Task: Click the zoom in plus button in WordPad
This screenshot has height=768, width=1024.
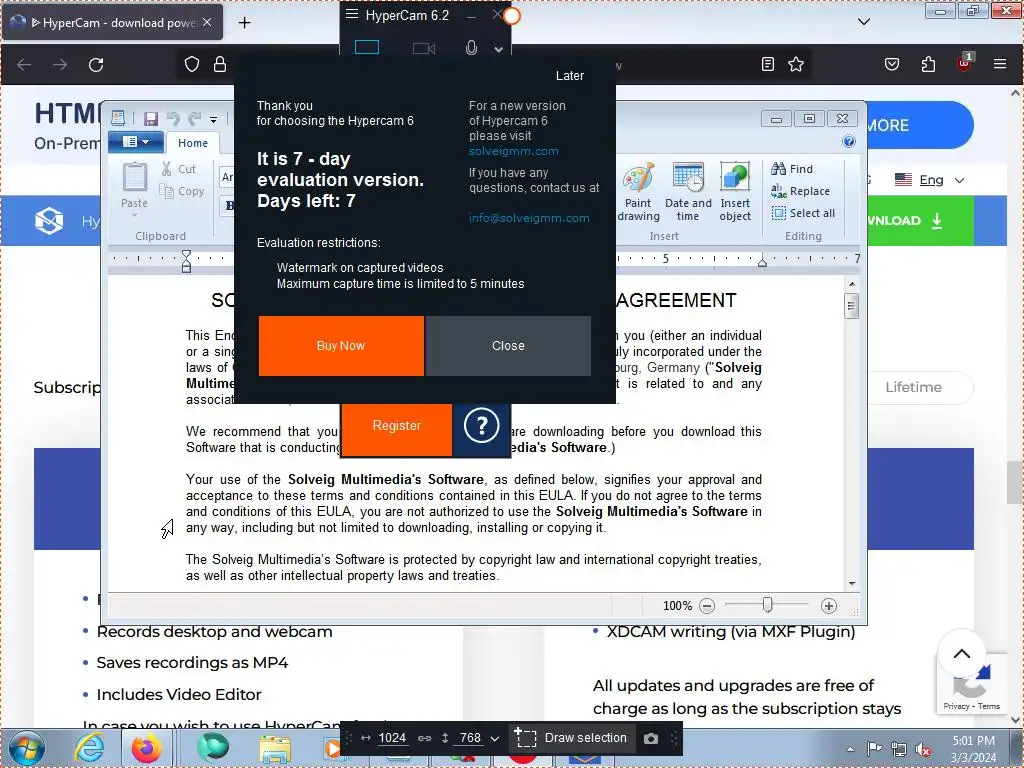Action: (829, 606)
